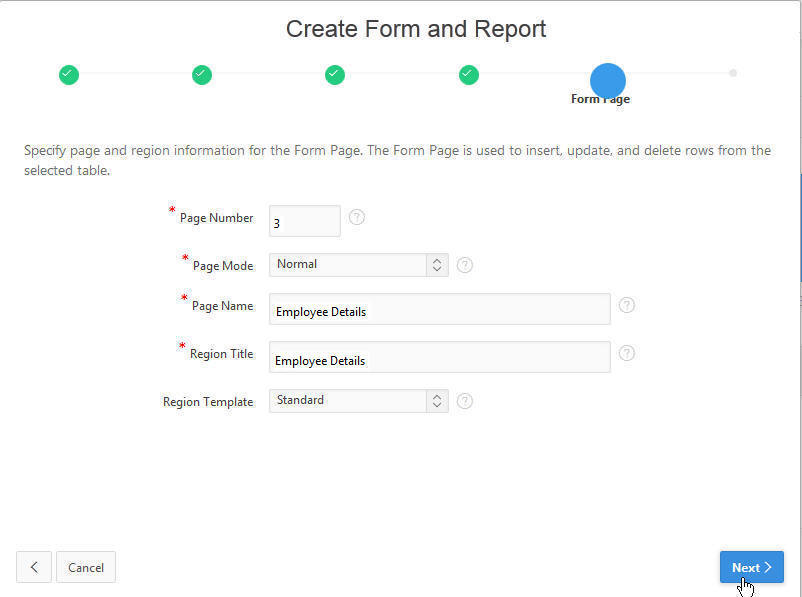Screen dimensions: 802x597
Task: Open help for the Region Template field
Action: click(x=464, y=401)
